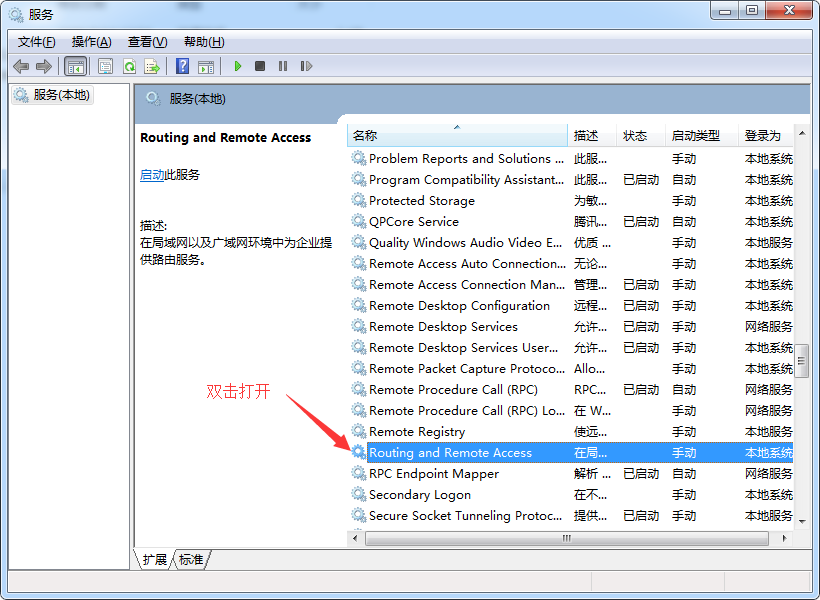The height and width of the screenshot is (600, 820).
Task: Select RPC Endpoint Mapper service
Action: [x=571, y=473]
